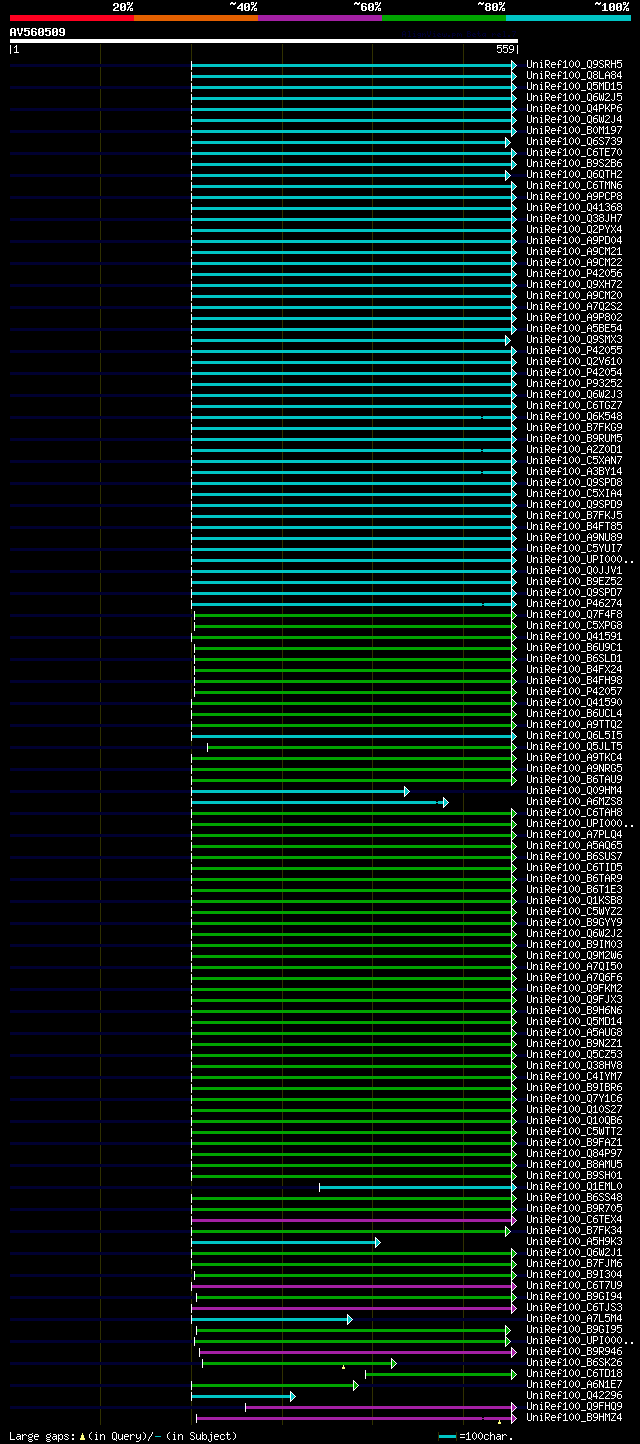Screen dimensions: 640x1444
Task: Click the red 20% legend segment
Action: [x=71, y=18]
